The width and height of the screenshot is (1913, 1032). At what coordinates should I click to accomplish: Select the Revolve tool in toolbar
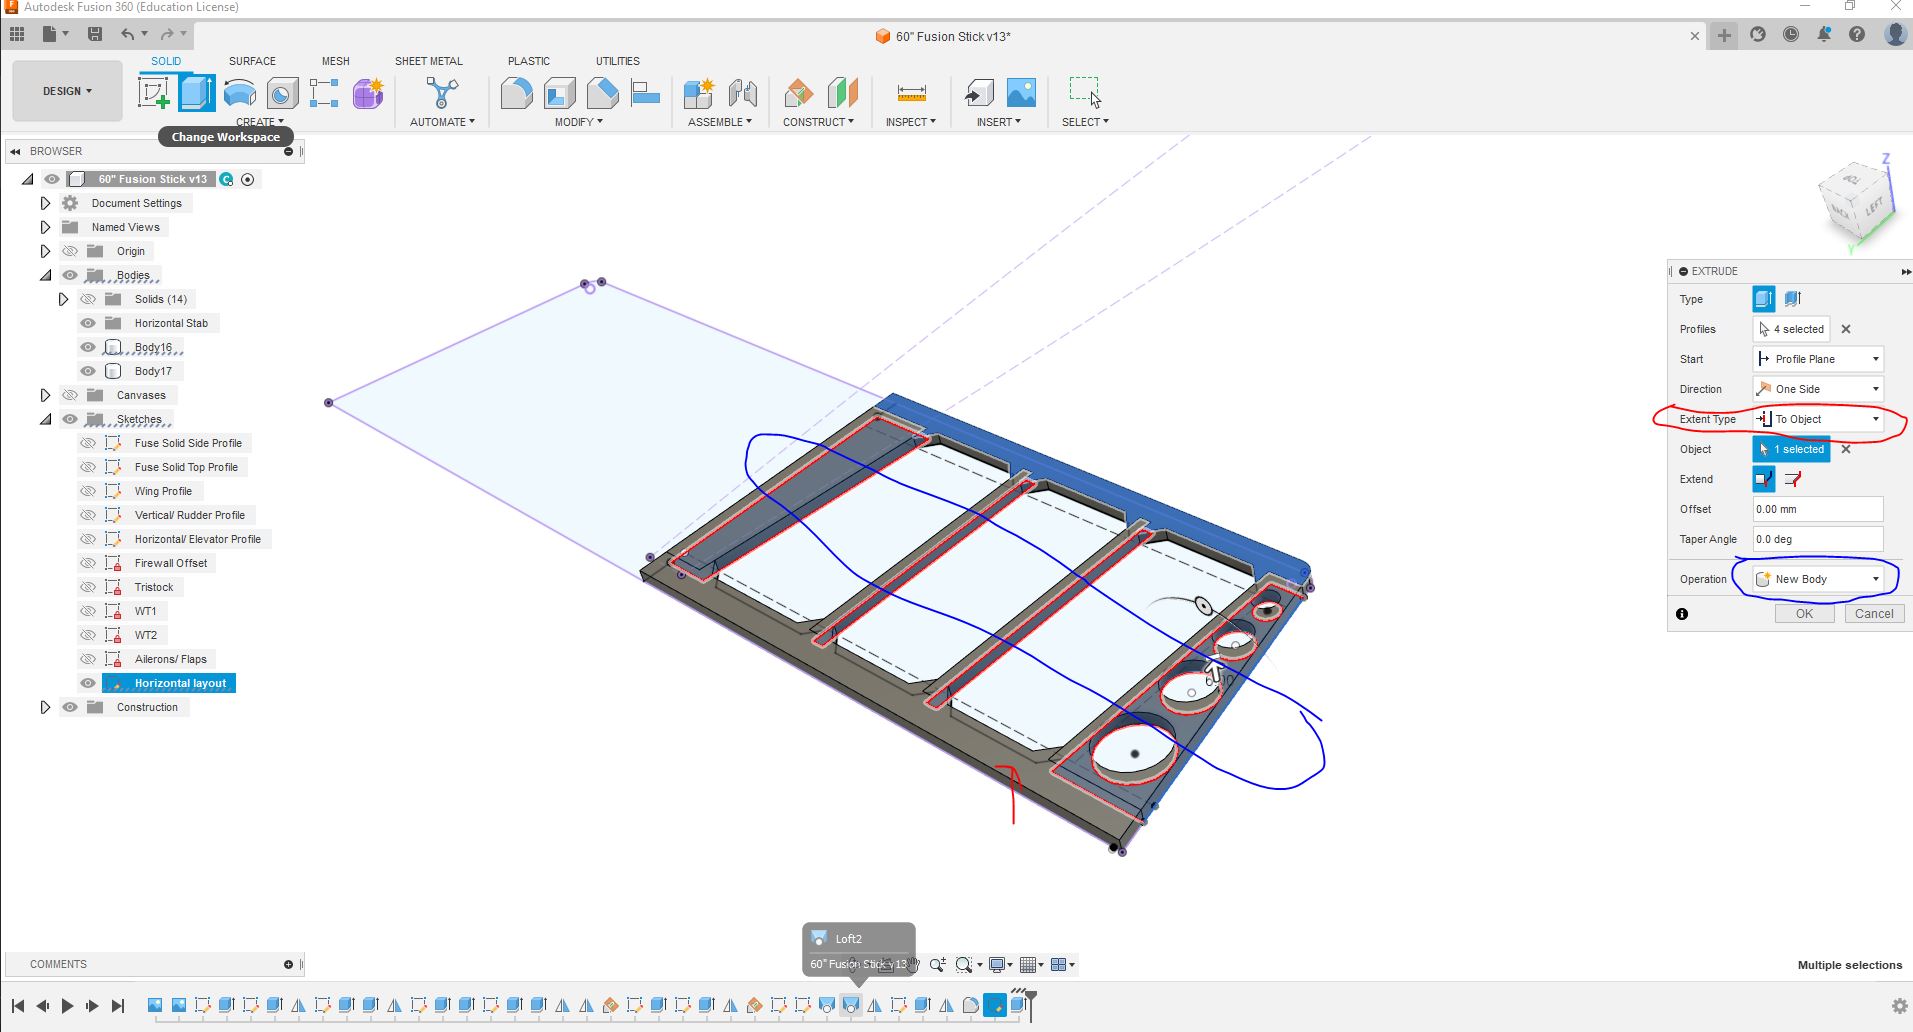coord(240,93)
